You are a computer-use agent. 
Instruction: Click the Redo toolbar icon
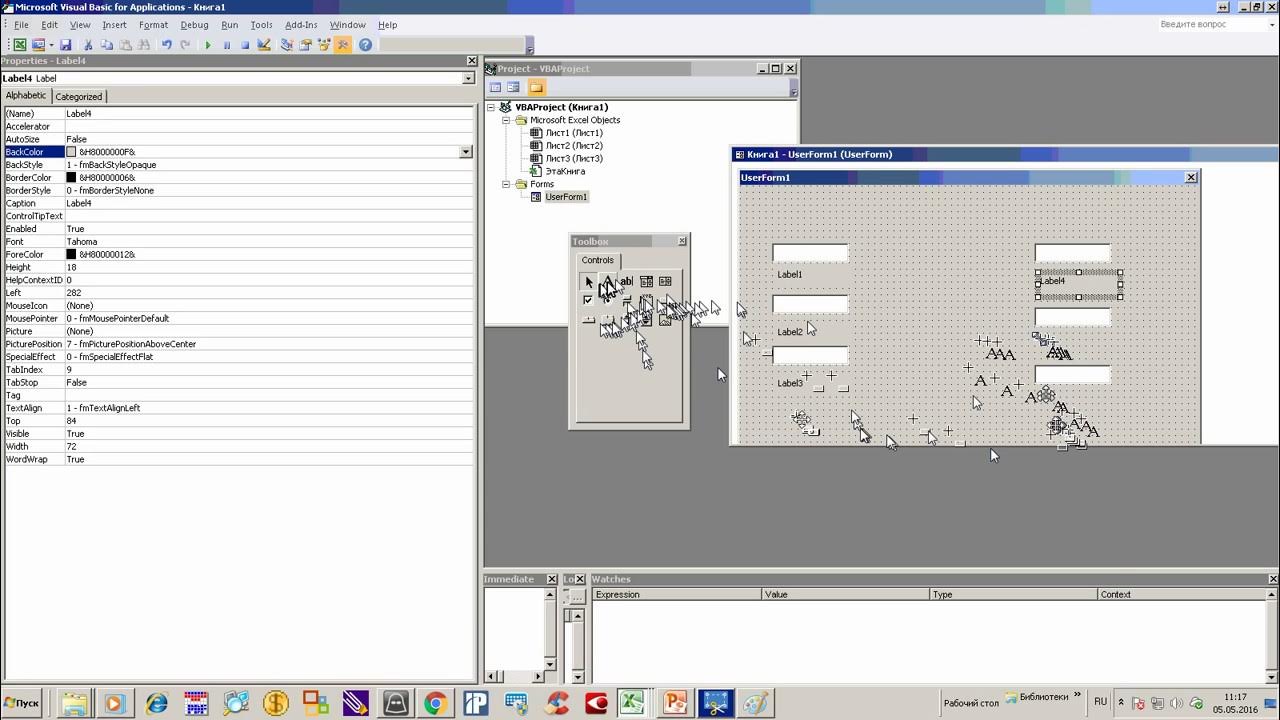tap(185, 45)
